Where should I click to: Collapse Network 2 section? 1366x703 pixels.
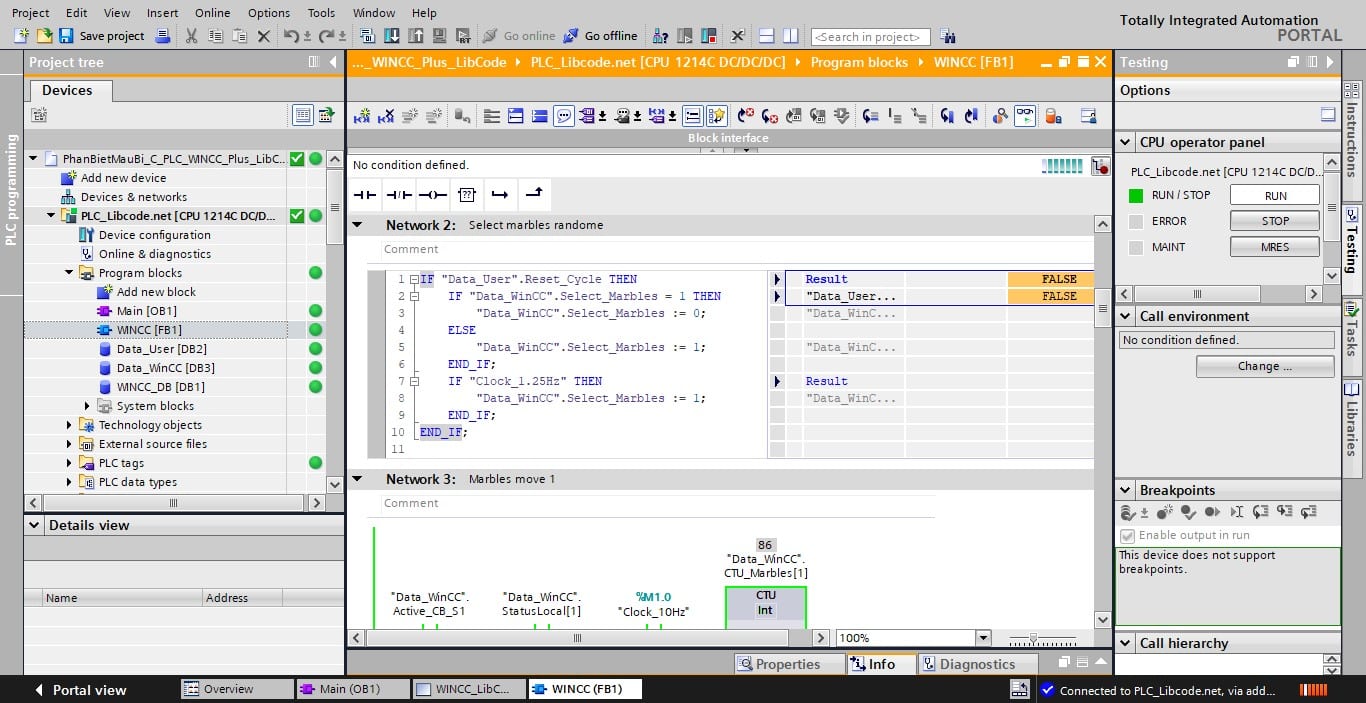(x=358, y=225)
